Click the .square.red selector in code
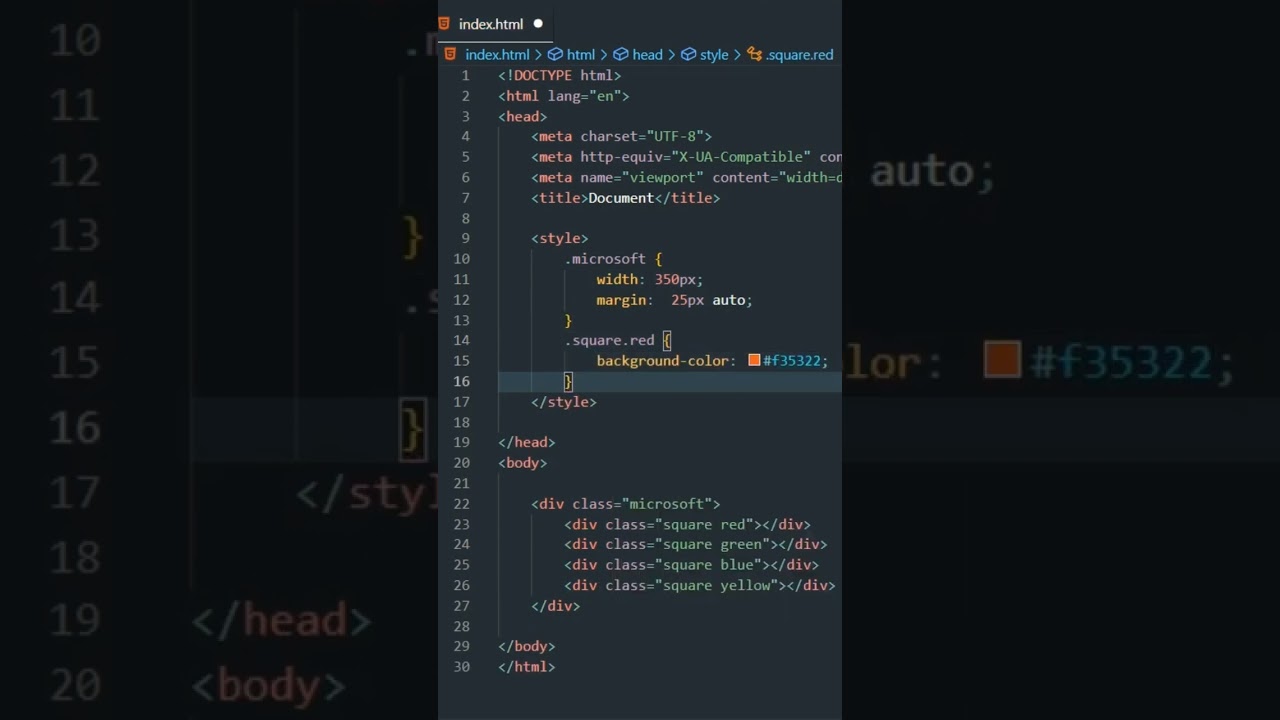Screen dimensions: 1280x720 coord(609,340)
